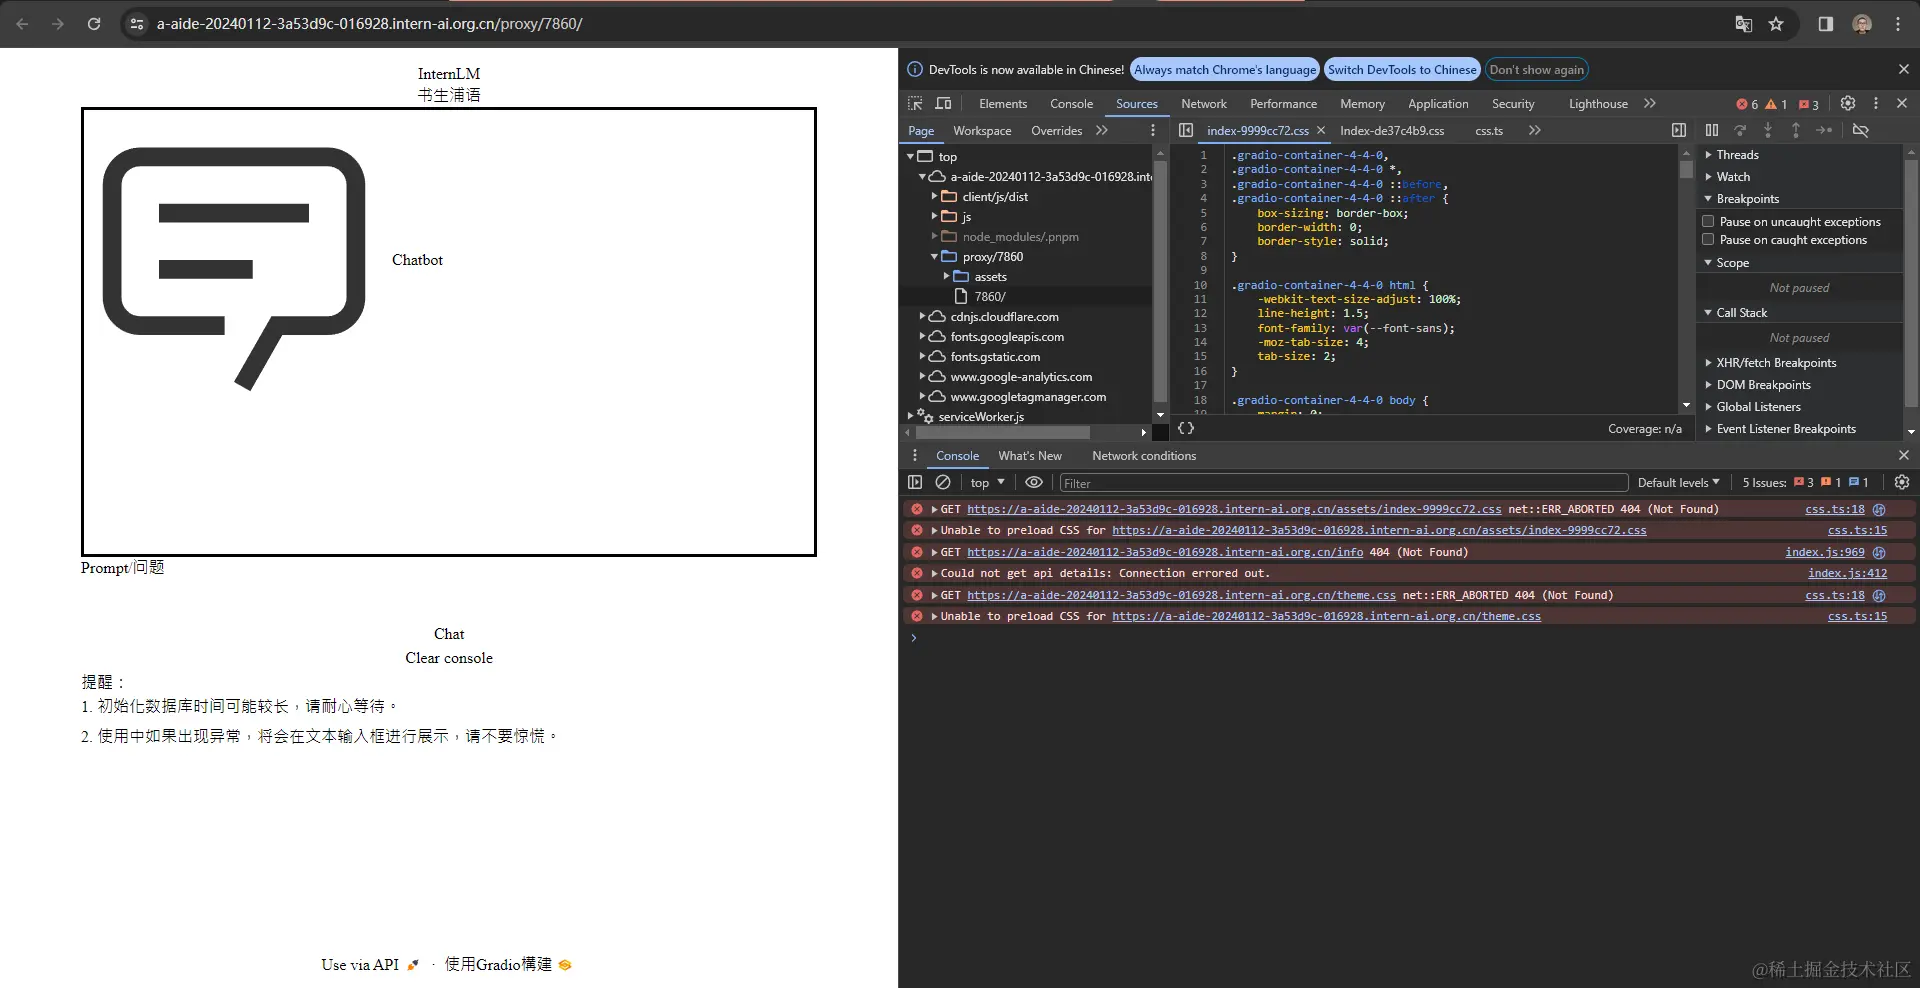Click the translate page icon in address bar
Image resolution: width=1920 pixels, height=988 pixels.
click(x=1743, y=24)
